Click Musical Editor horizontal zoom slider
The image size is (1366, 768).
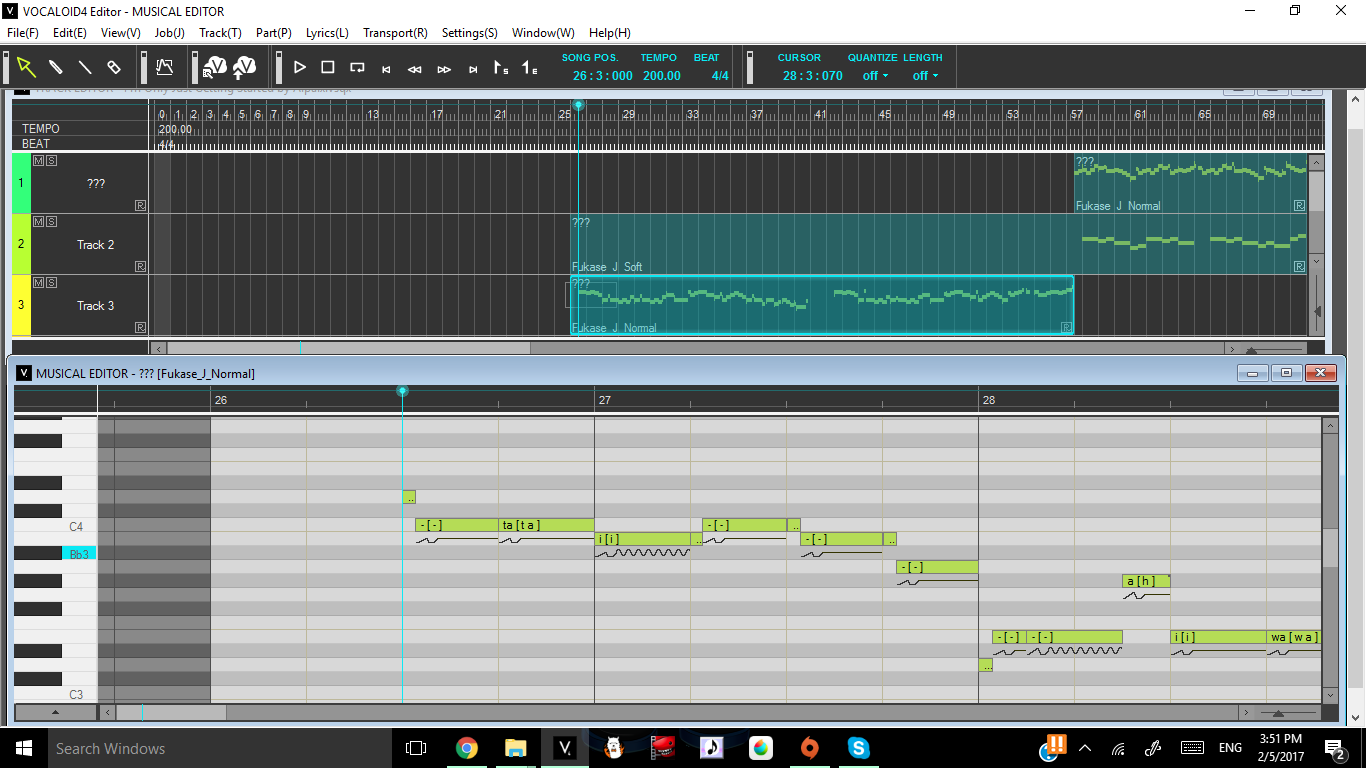pos(1280,713)
